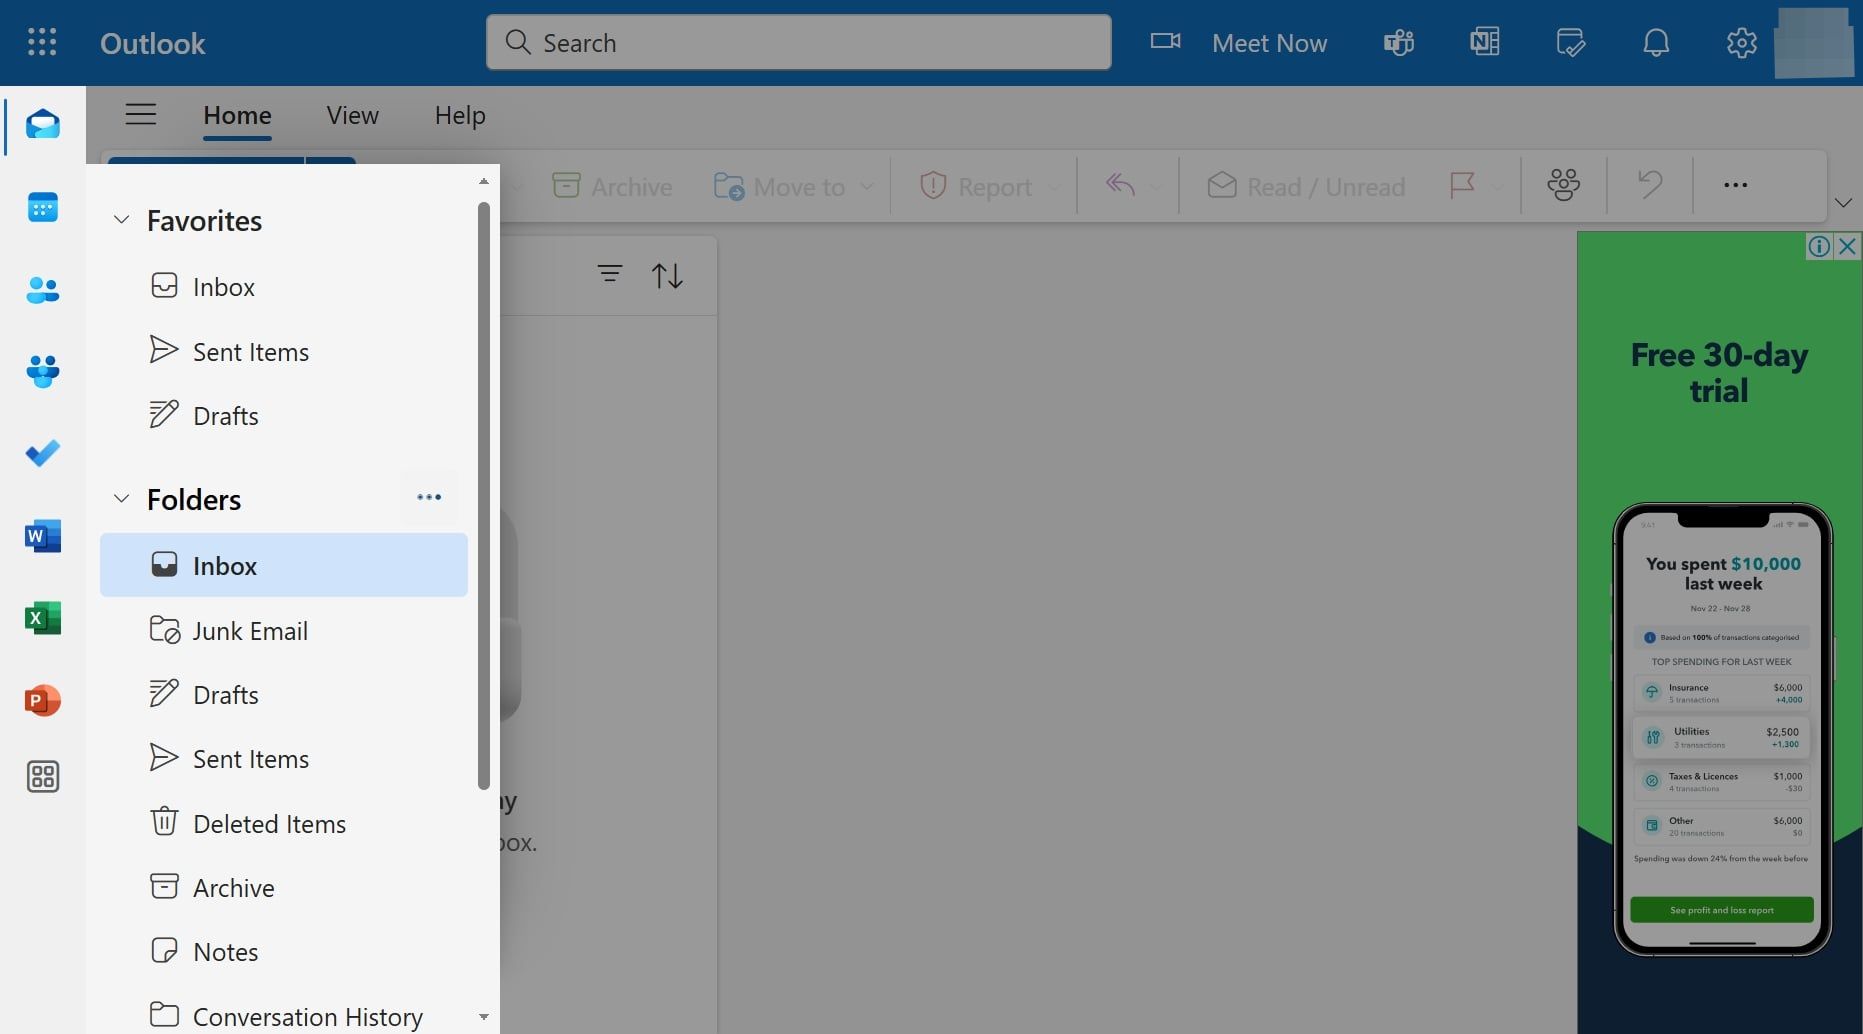Open the Settings gear
The height and width of the screenshot is (1034, 1863).
pyautogui.click(x=1741, y=43)
